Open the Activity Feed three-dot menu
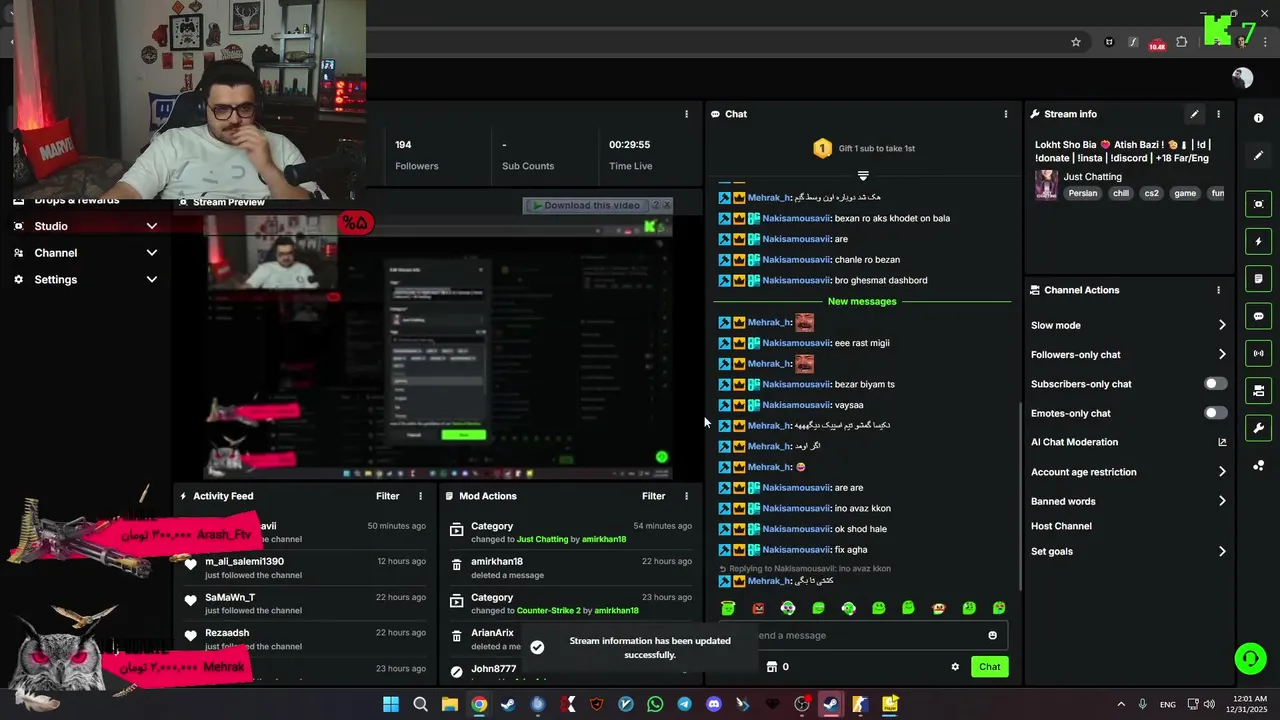 pos(420,496)
